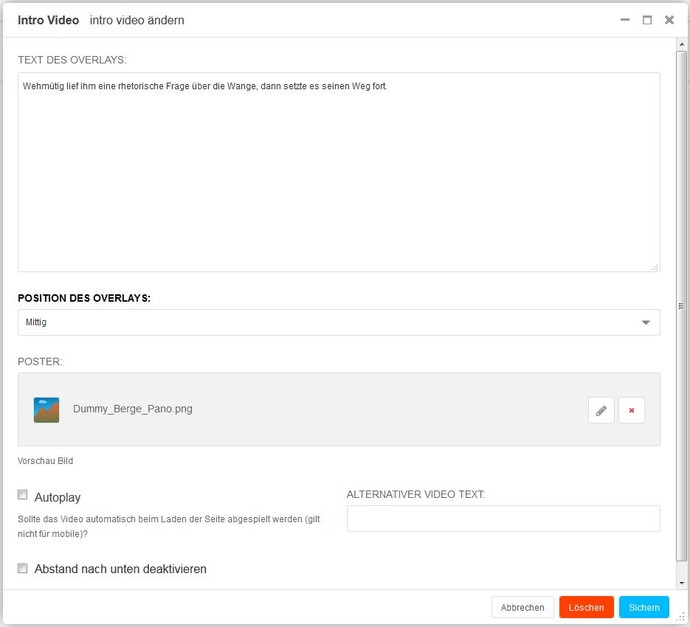Click the scrollbar up arrow
The width and height of the screenshot is (690, 627).
pyautogui.click(x=682, y=44)
